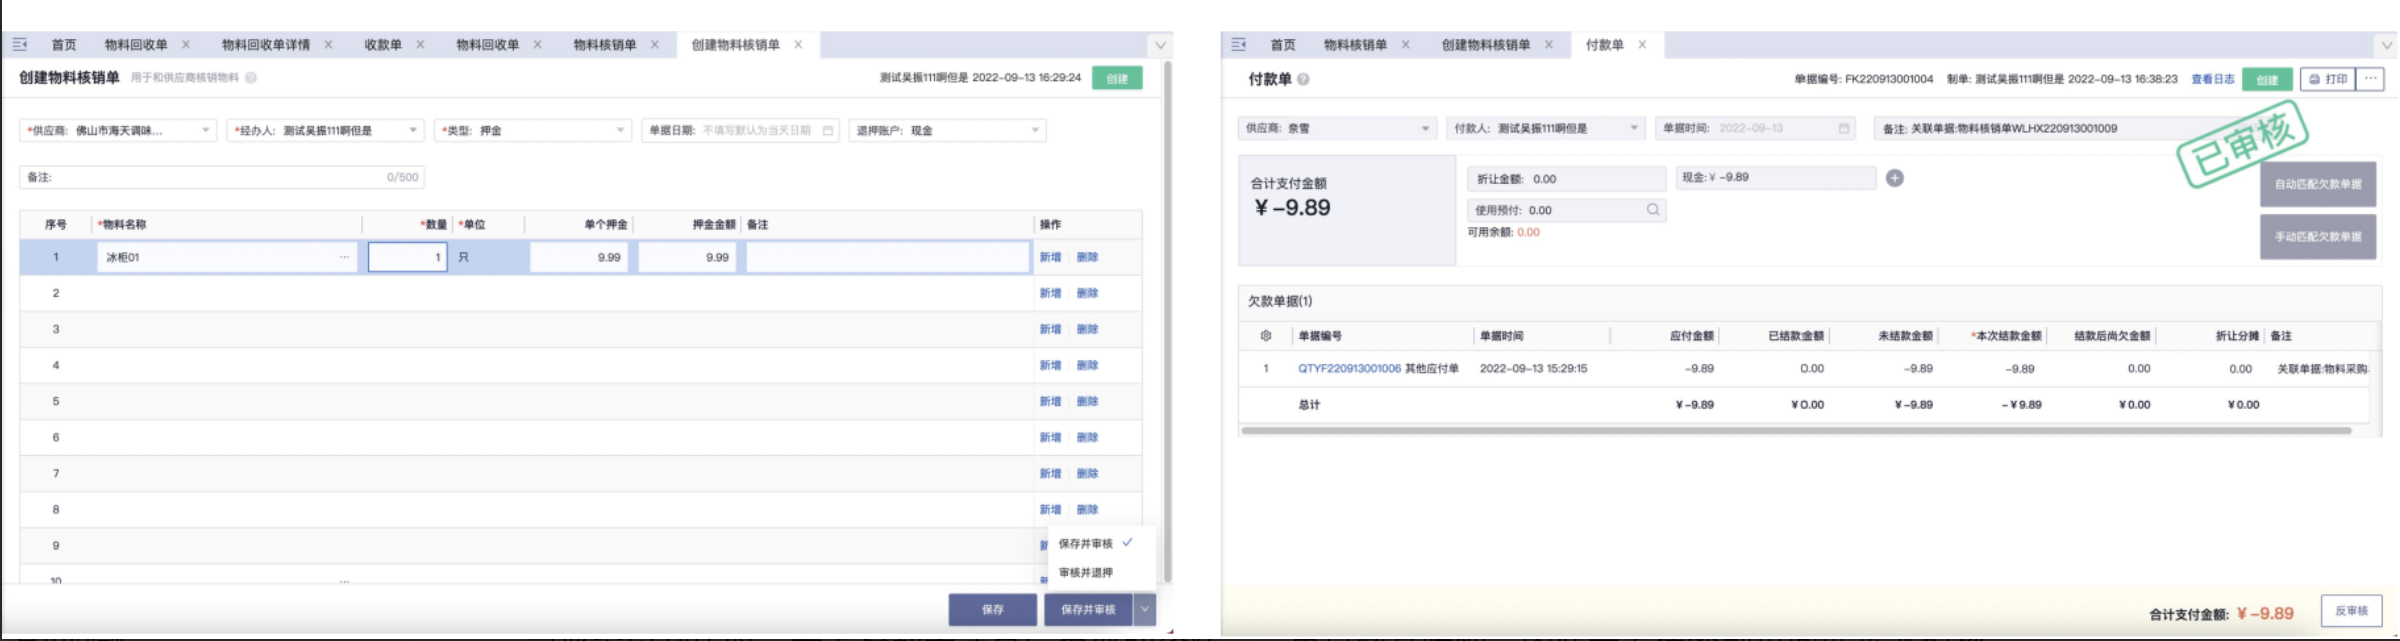Click the ellipsis picker in 冰柜01 cell
2400x641 pixels.
click(x=344, y=258)
